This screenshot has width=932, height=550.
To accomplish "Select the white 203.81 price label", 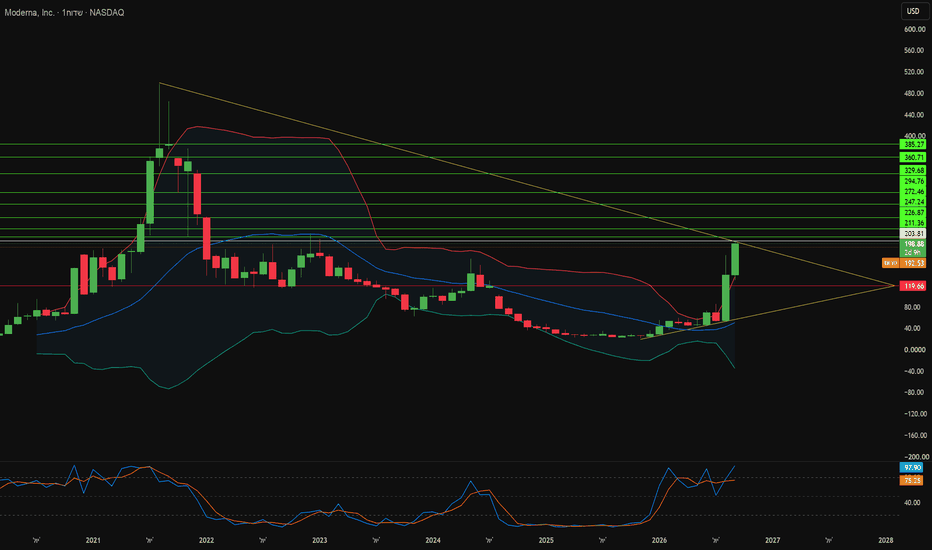I will click(x=913, y=234).
